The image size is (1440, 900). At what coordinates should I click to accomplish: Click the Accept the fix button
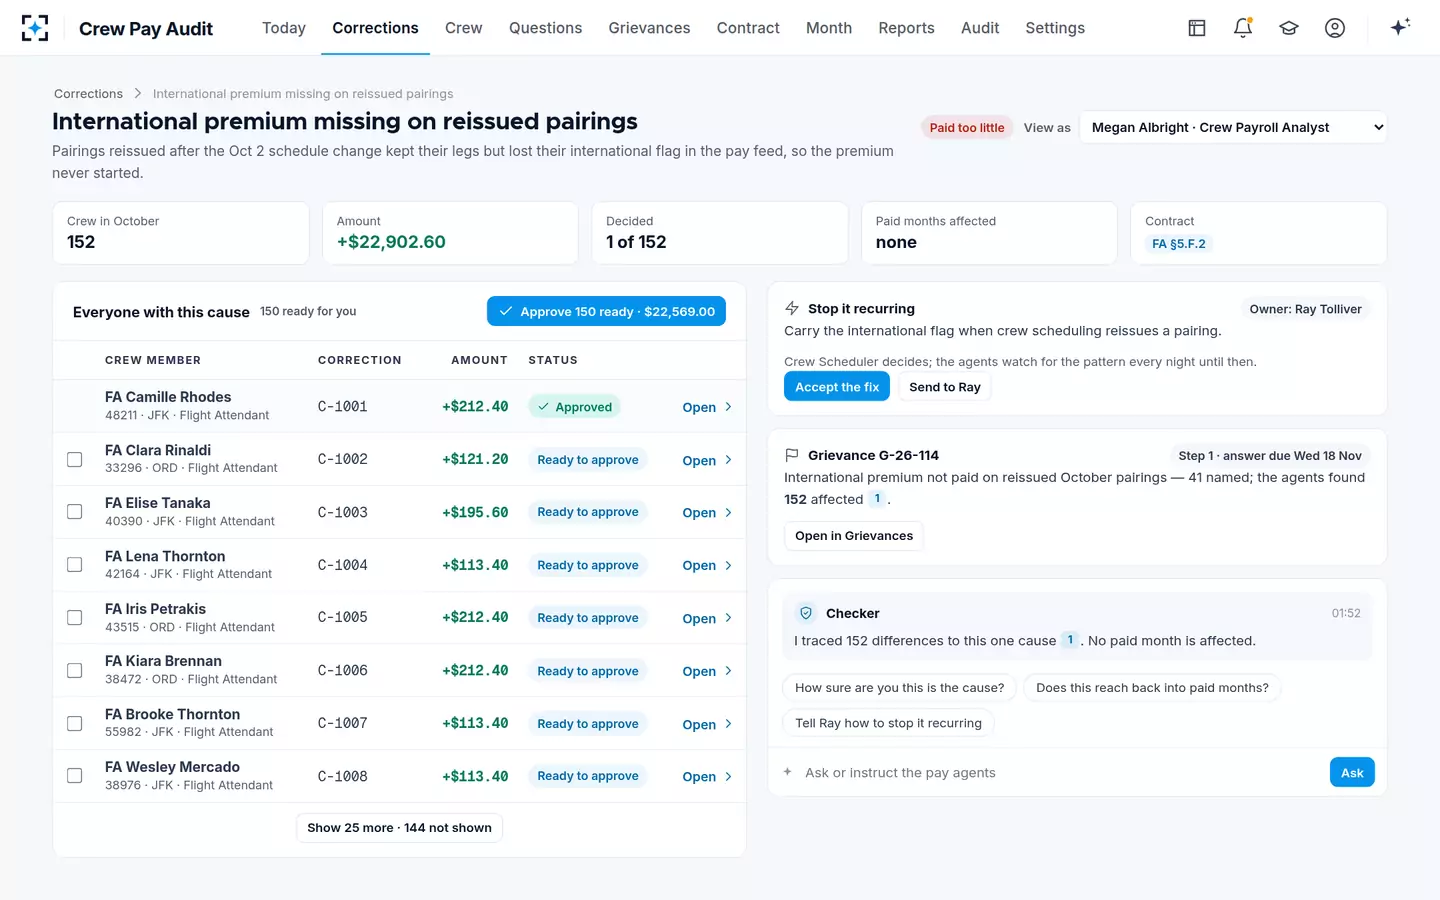click(x=837, y=387)
